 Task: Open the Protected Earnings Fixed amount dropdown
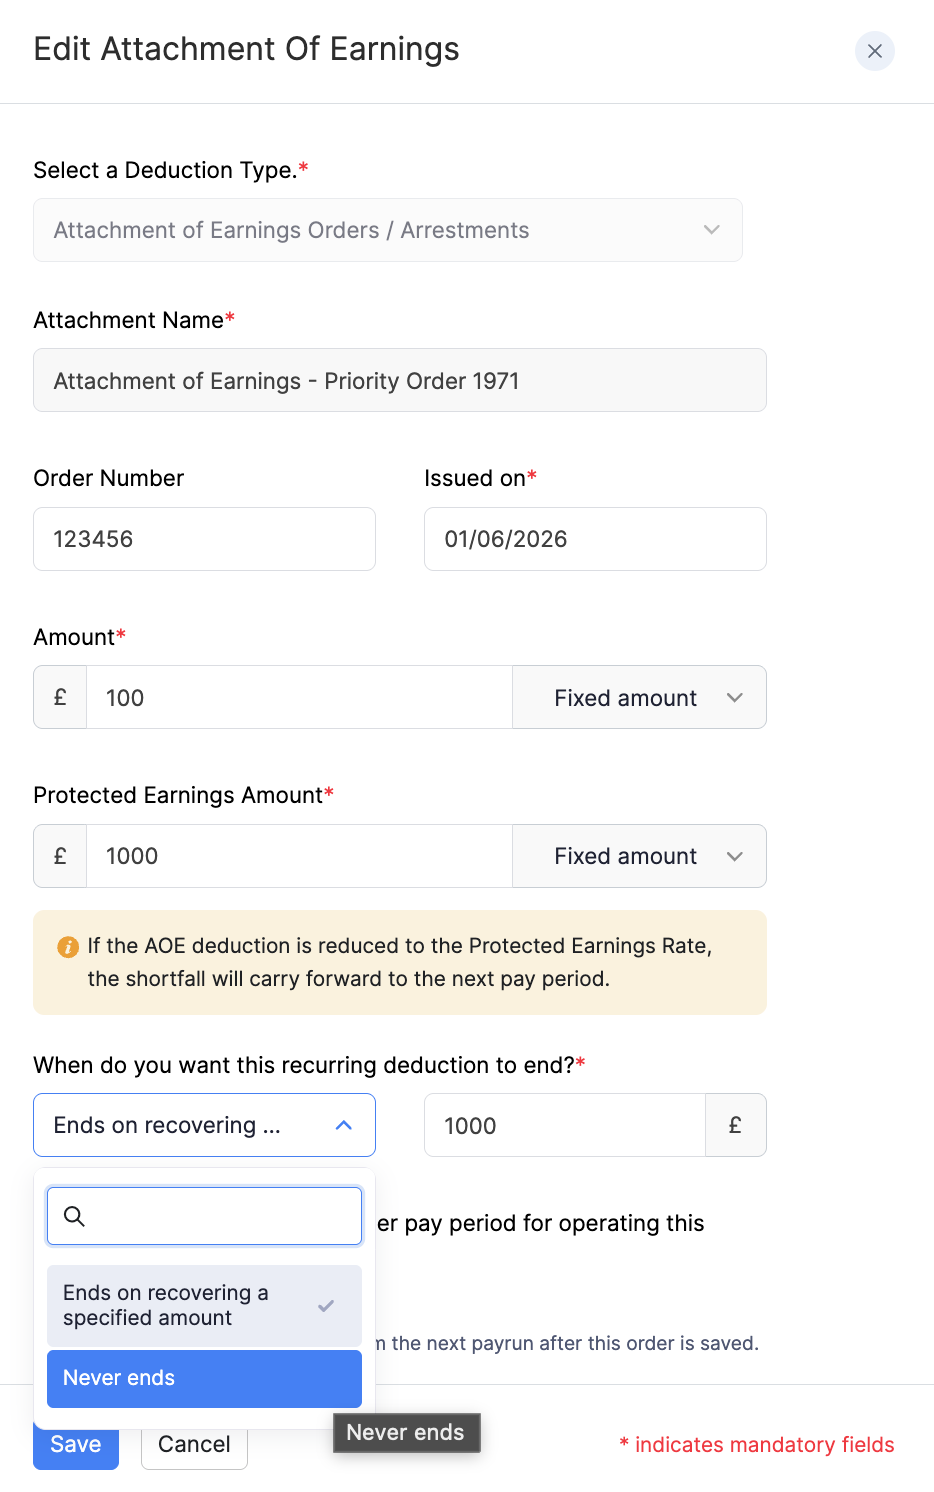(x=639, y=856)
